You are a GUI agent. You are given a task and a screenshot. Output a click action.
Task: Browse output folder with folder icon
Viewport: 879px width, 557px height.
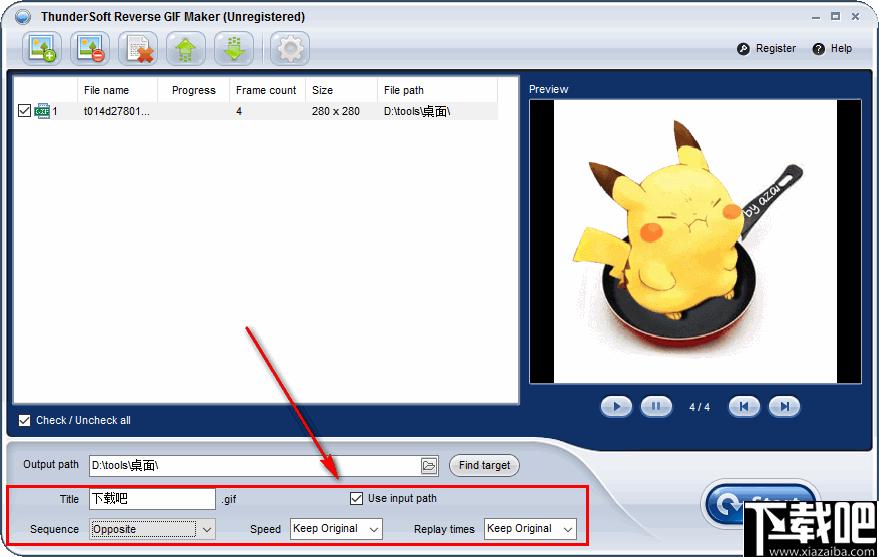[x=429, y=466]
